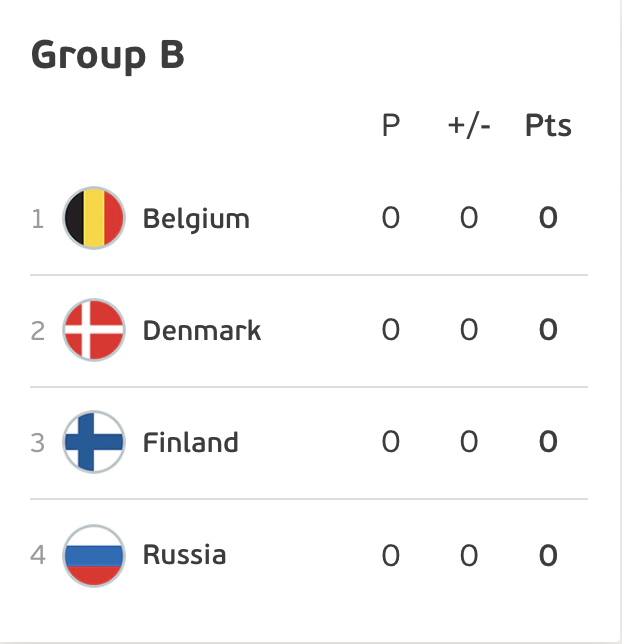Open the Denmark team link

point(202,331)
